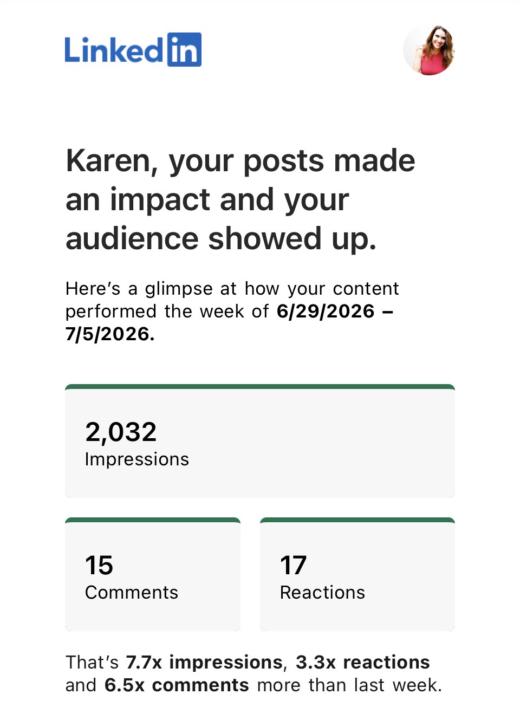Open the 17 Reactions card
The width and height of the screenshot is (520, 720).
357,574
